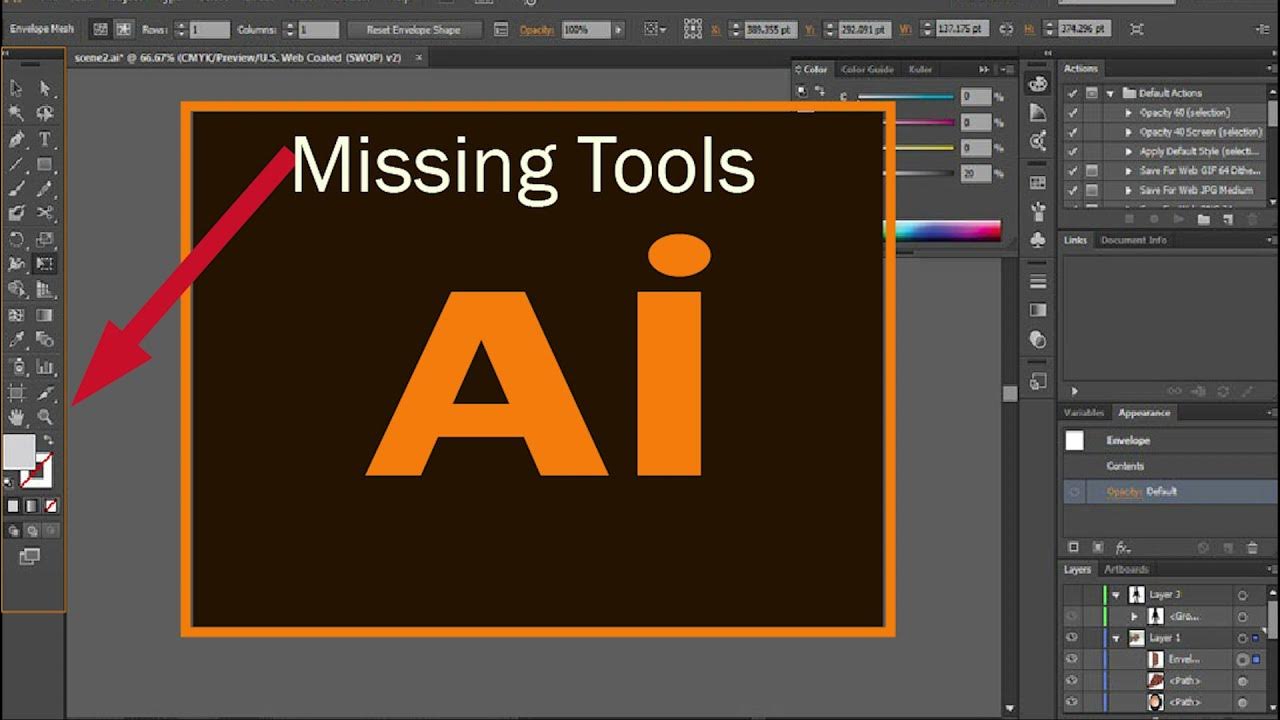
Task: Select the Artboard tool
Action: pyautogui.click(x=16, y=393)
